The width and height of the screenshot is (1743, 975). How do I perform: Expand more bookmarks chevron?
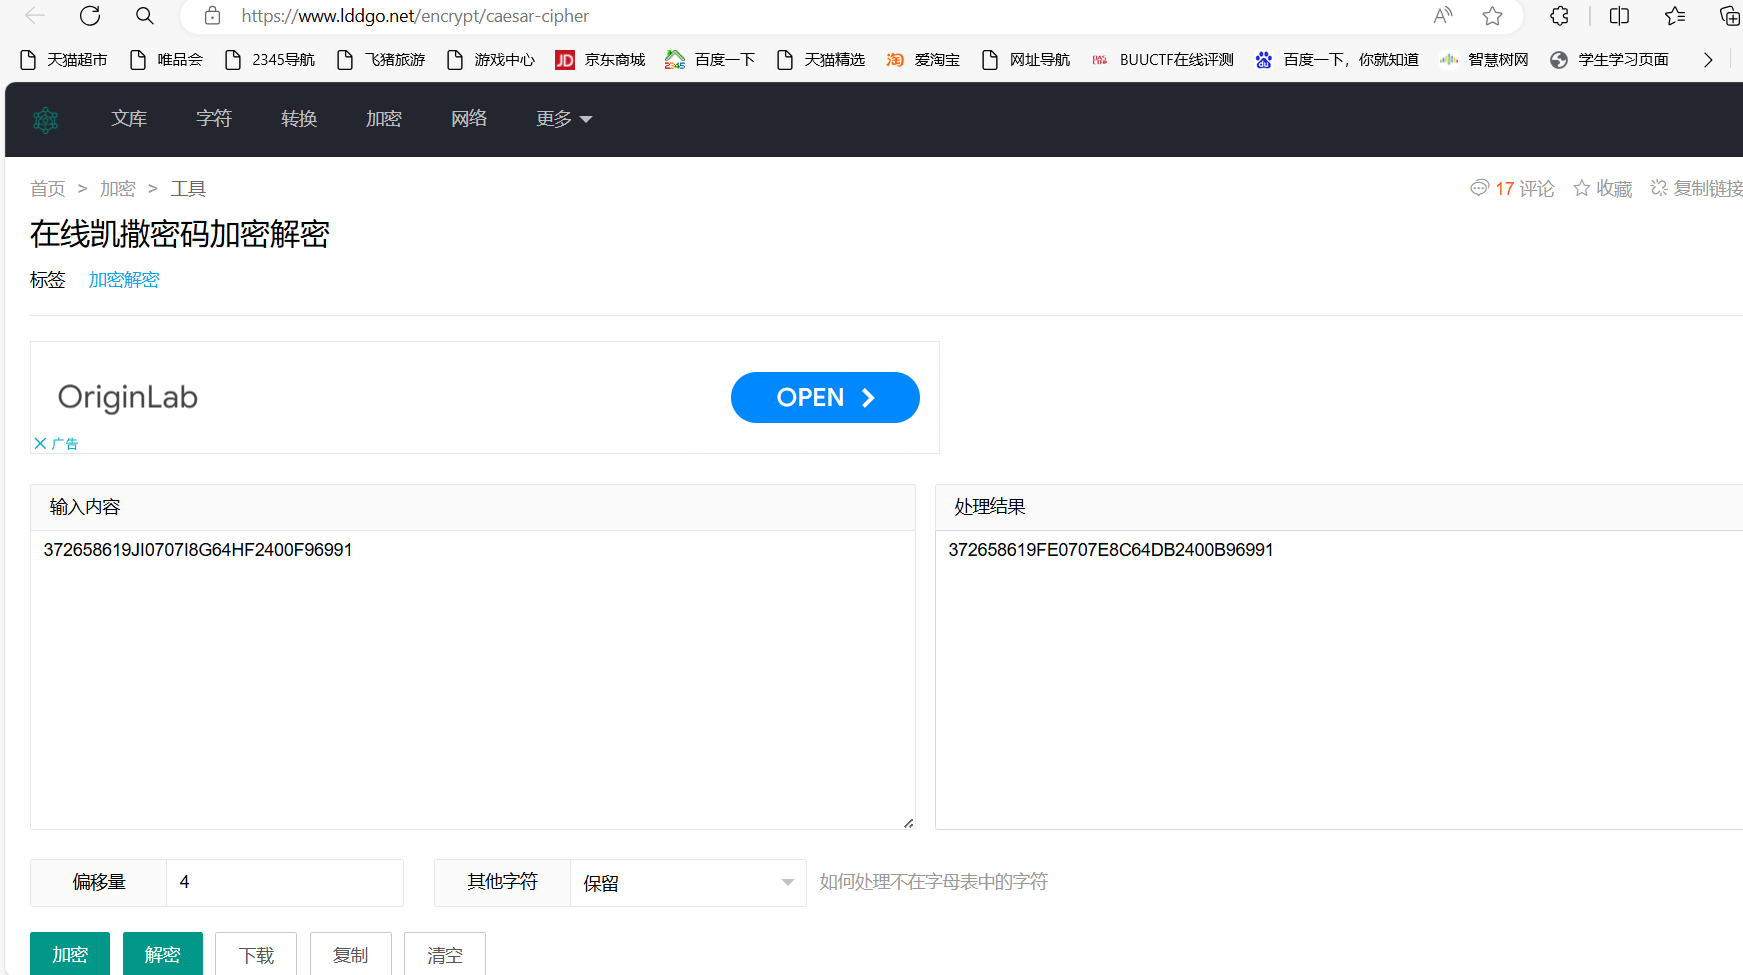click(1708, 60)
